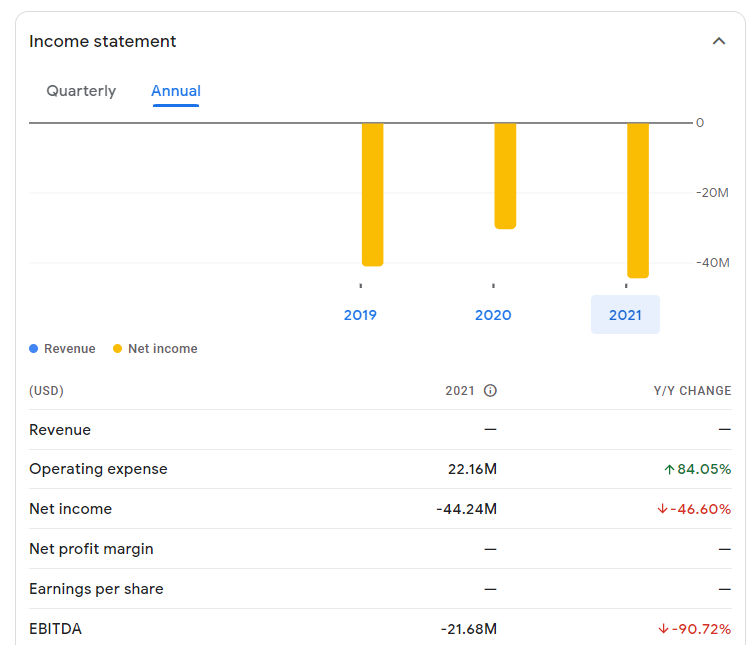Collapse the Income statement section chevron
Screen dimensions: 755x645
coord(718,42)
